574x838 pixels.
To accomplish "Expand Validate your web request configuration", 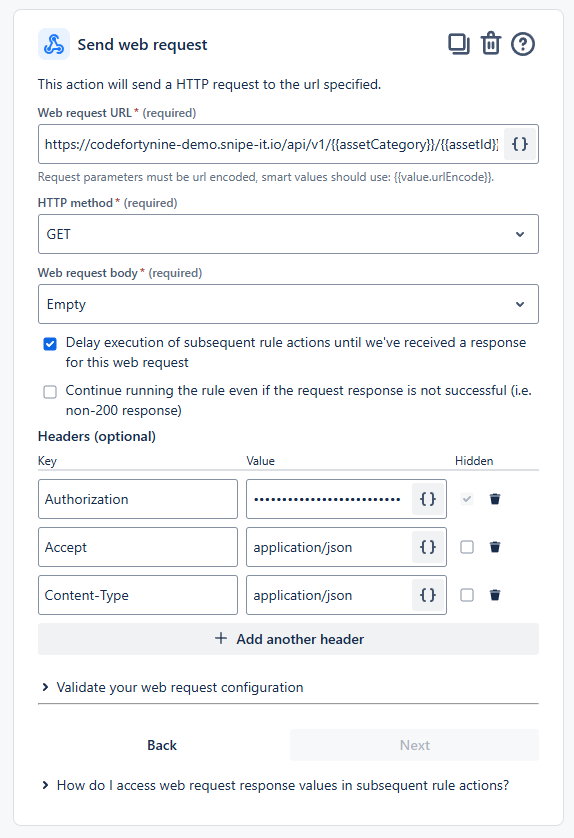I will coord(180,687).
